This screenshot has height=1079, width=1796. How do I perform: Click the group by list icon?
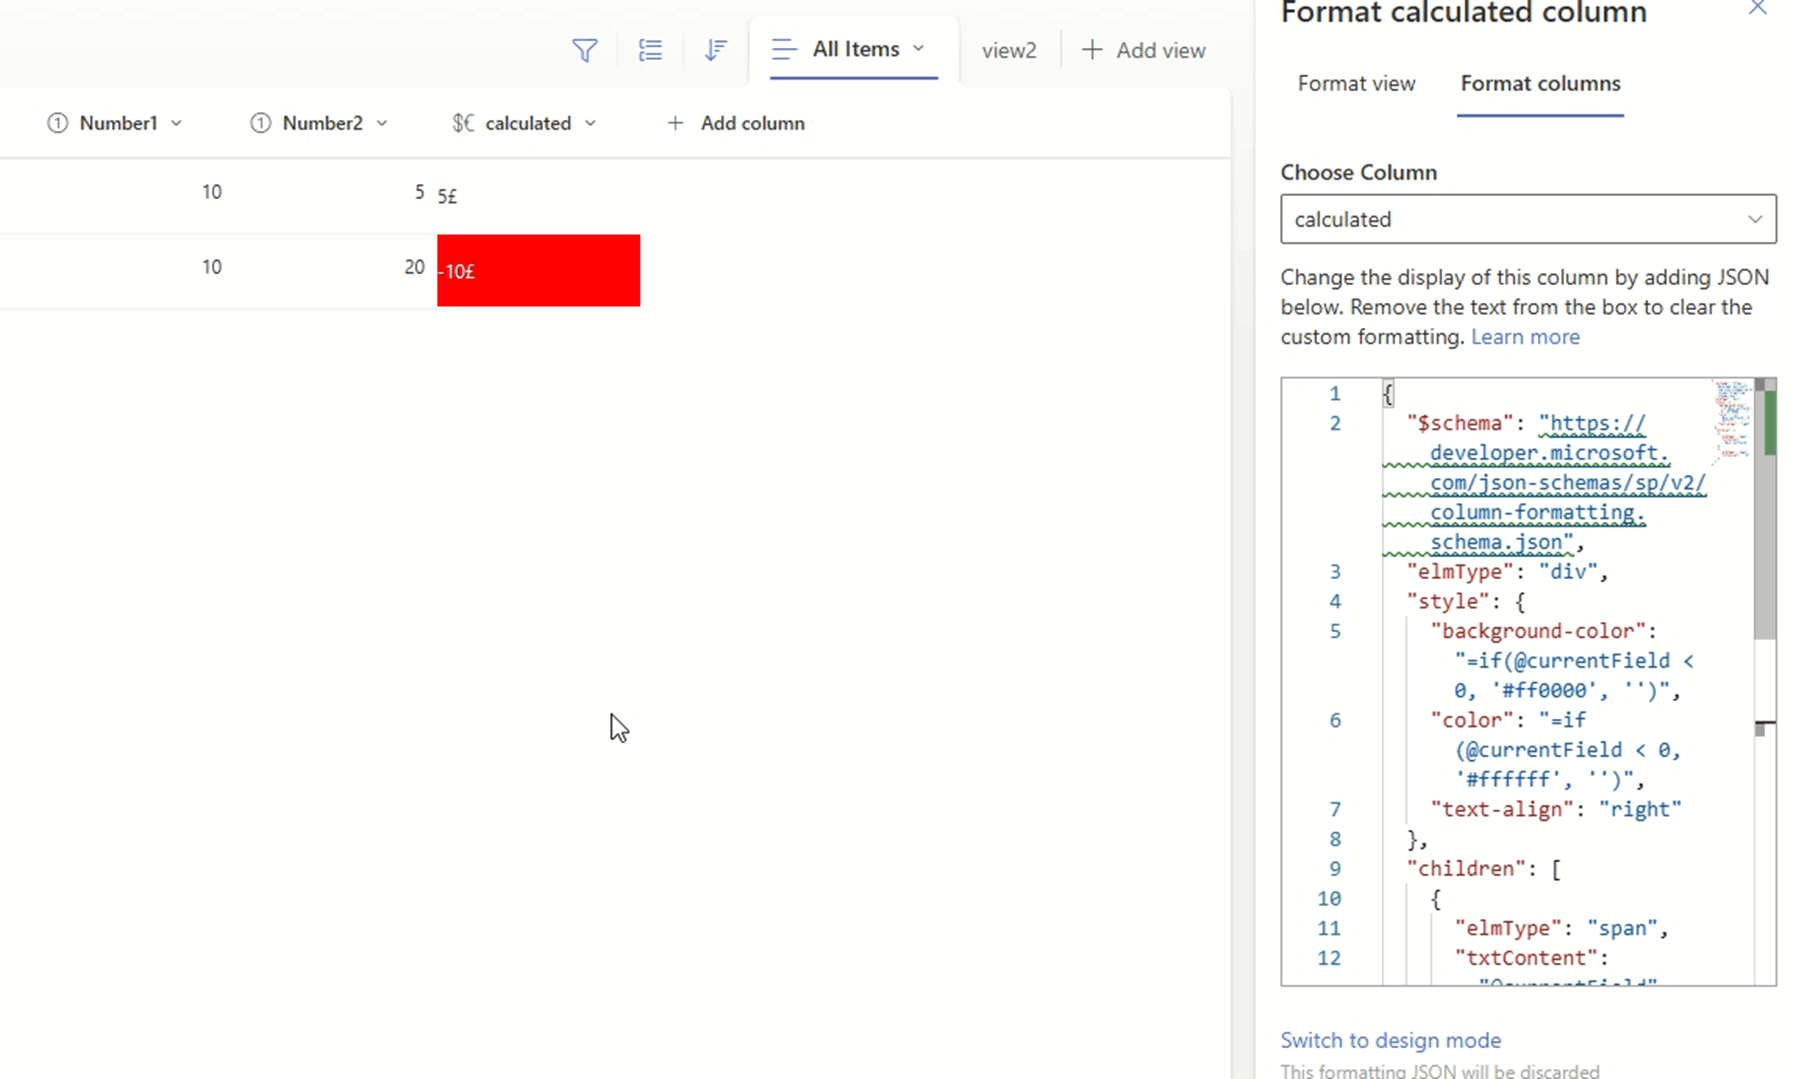point(650,50)
